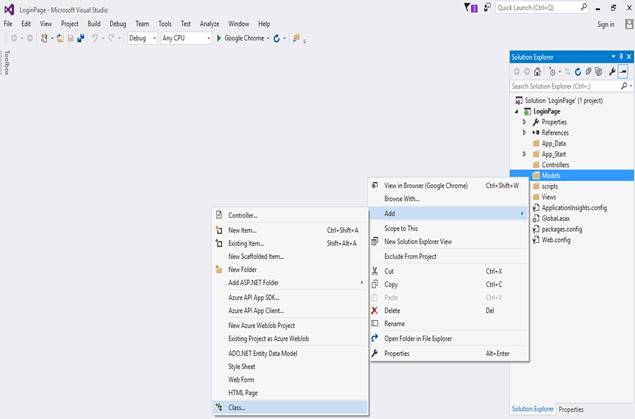The height and width of the screenshot is (419, 635).
Task: Select Class... from the Add submenu
Action: pos(290,407)
